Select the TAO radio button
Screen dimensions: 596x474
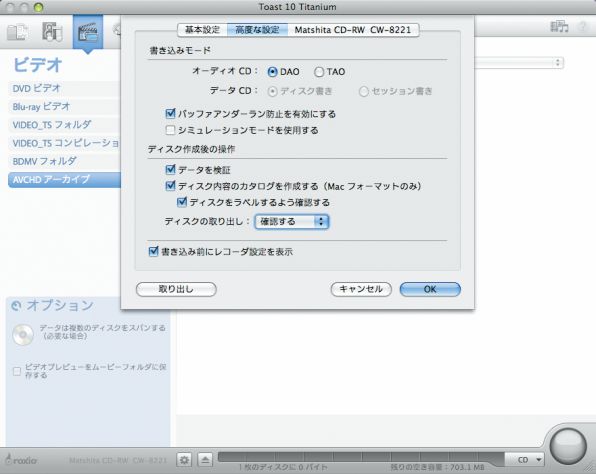319,72
